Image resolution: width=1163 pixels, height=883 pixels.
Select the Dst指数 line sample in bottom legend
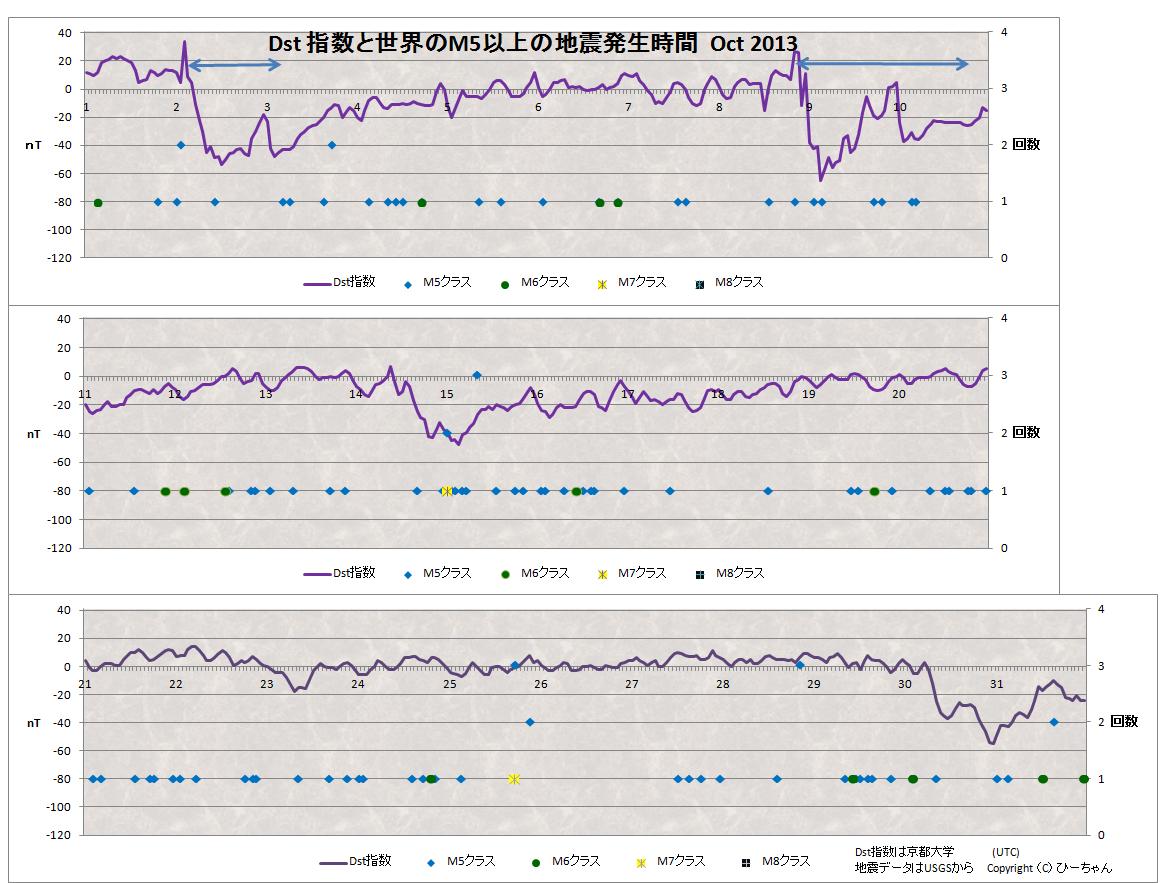pyautogui.click(x=334, y=862)
